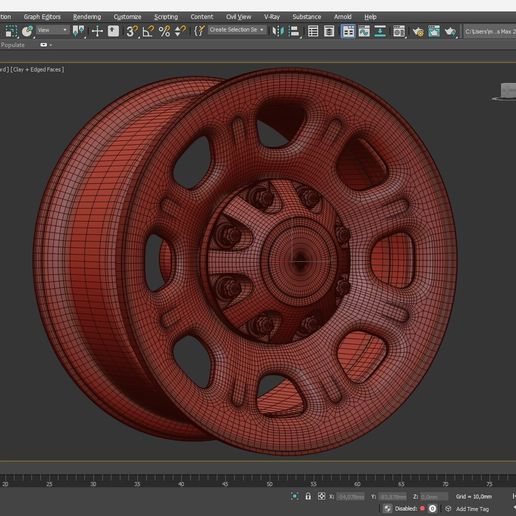Click frame 60 on the timeline
This screenshot has width=516, height=516.
click(357, 483)
